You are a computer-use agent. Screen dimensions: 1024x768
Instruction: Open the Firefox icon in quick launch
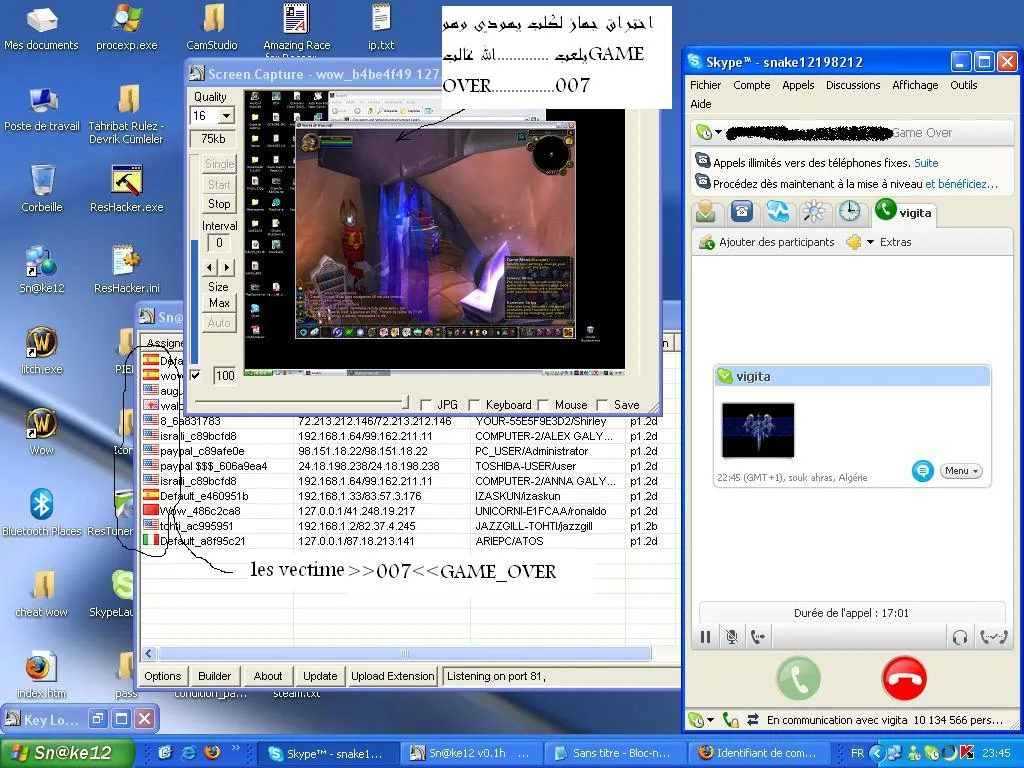pyautogui.click(x=211, y=752)
